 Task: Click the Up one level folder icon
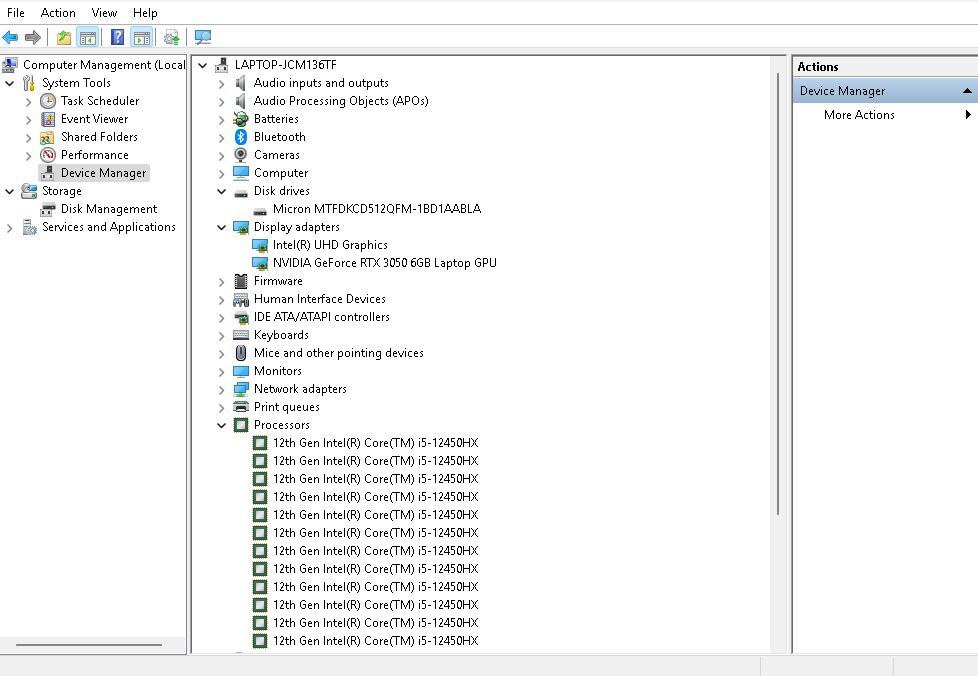click(x=64, y=37)
